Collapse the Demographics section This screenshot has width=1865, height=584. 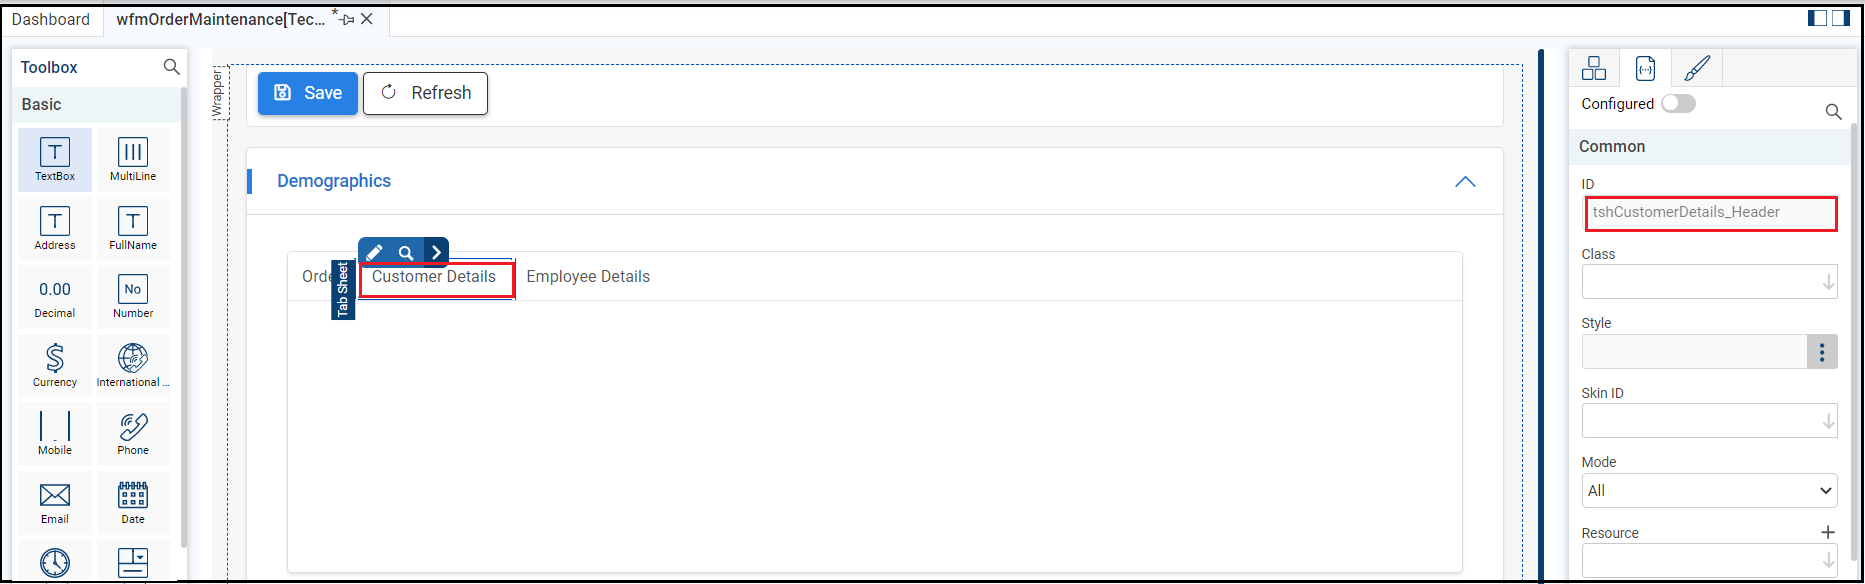(x=1465, y=182)
